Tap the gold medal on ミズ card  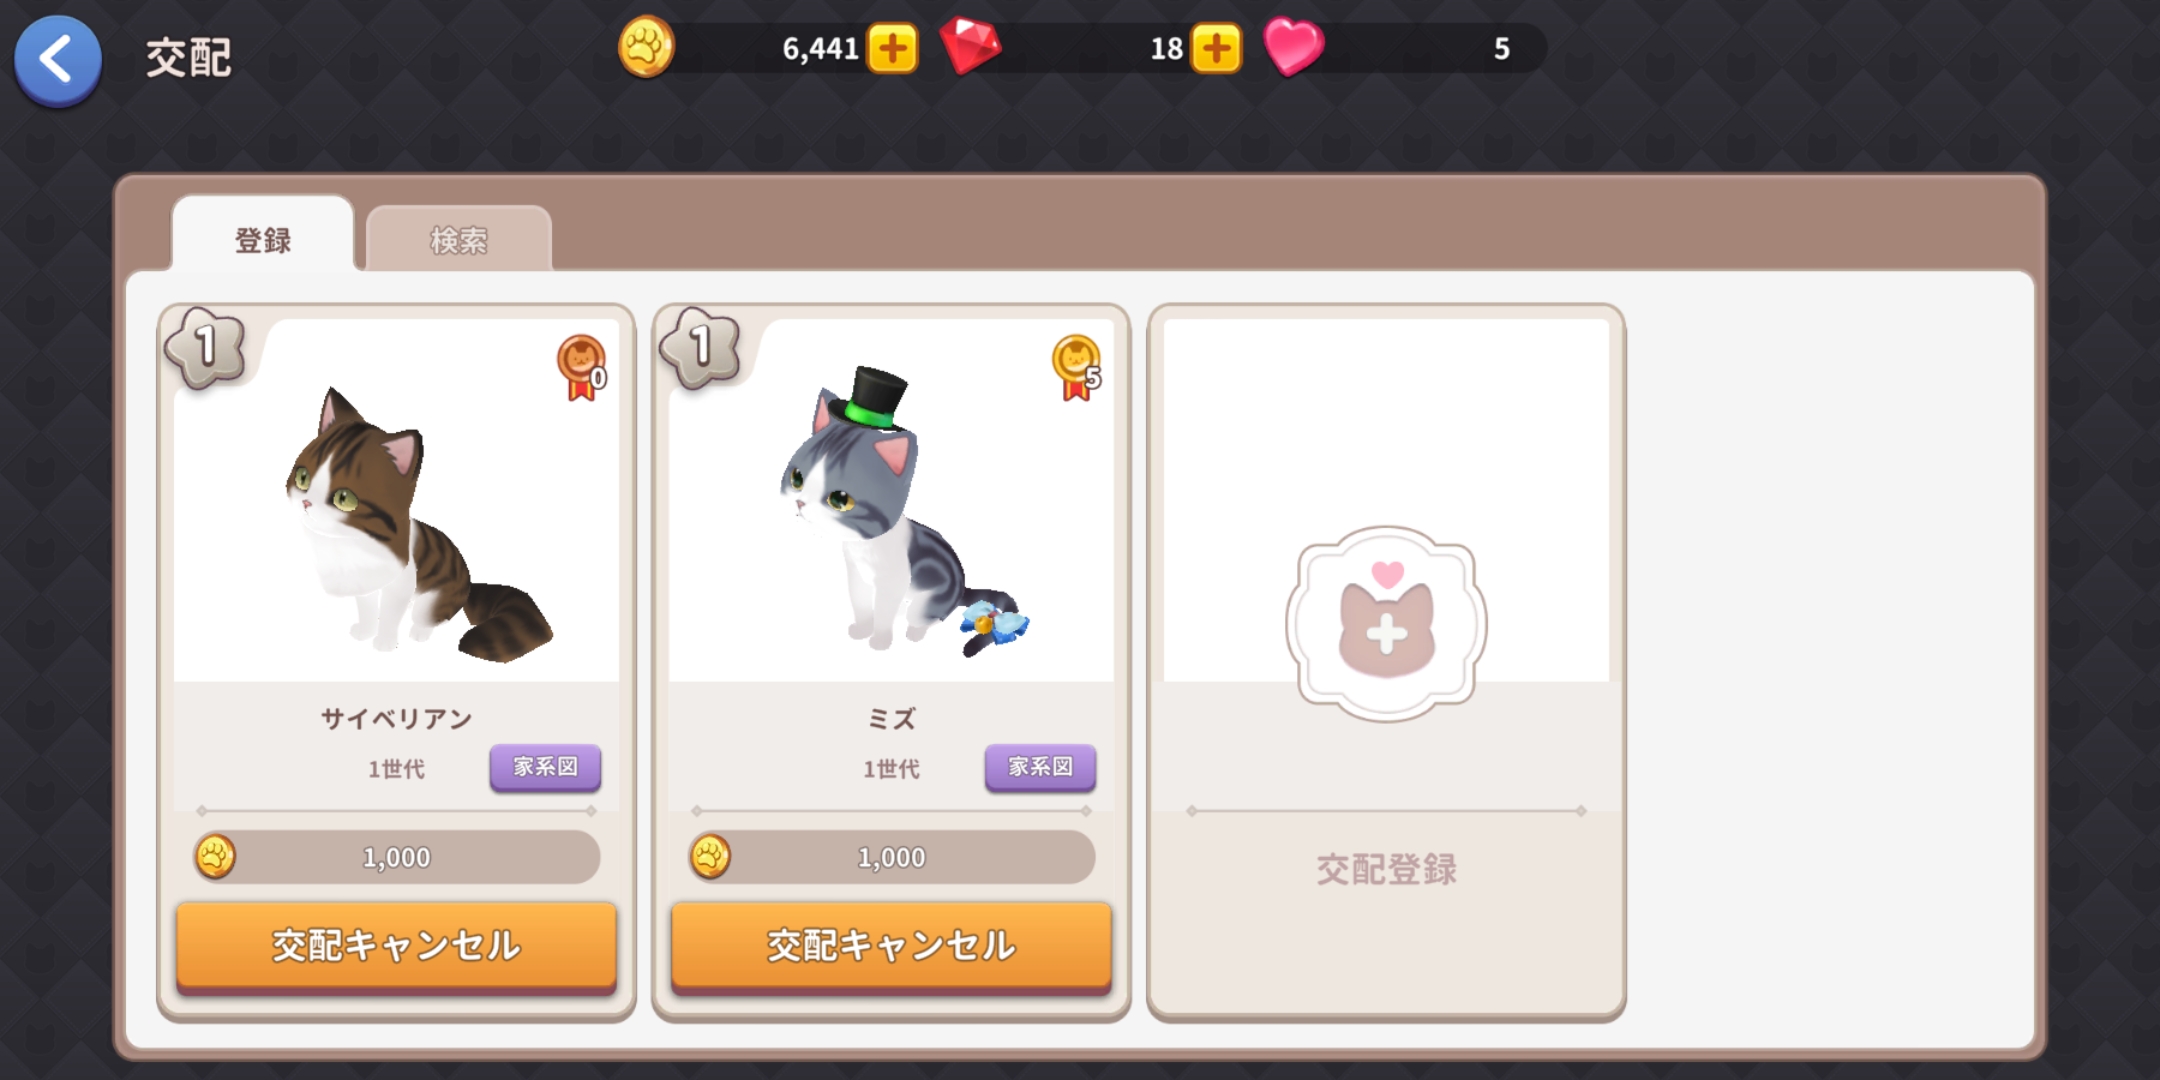(1077, 367)
